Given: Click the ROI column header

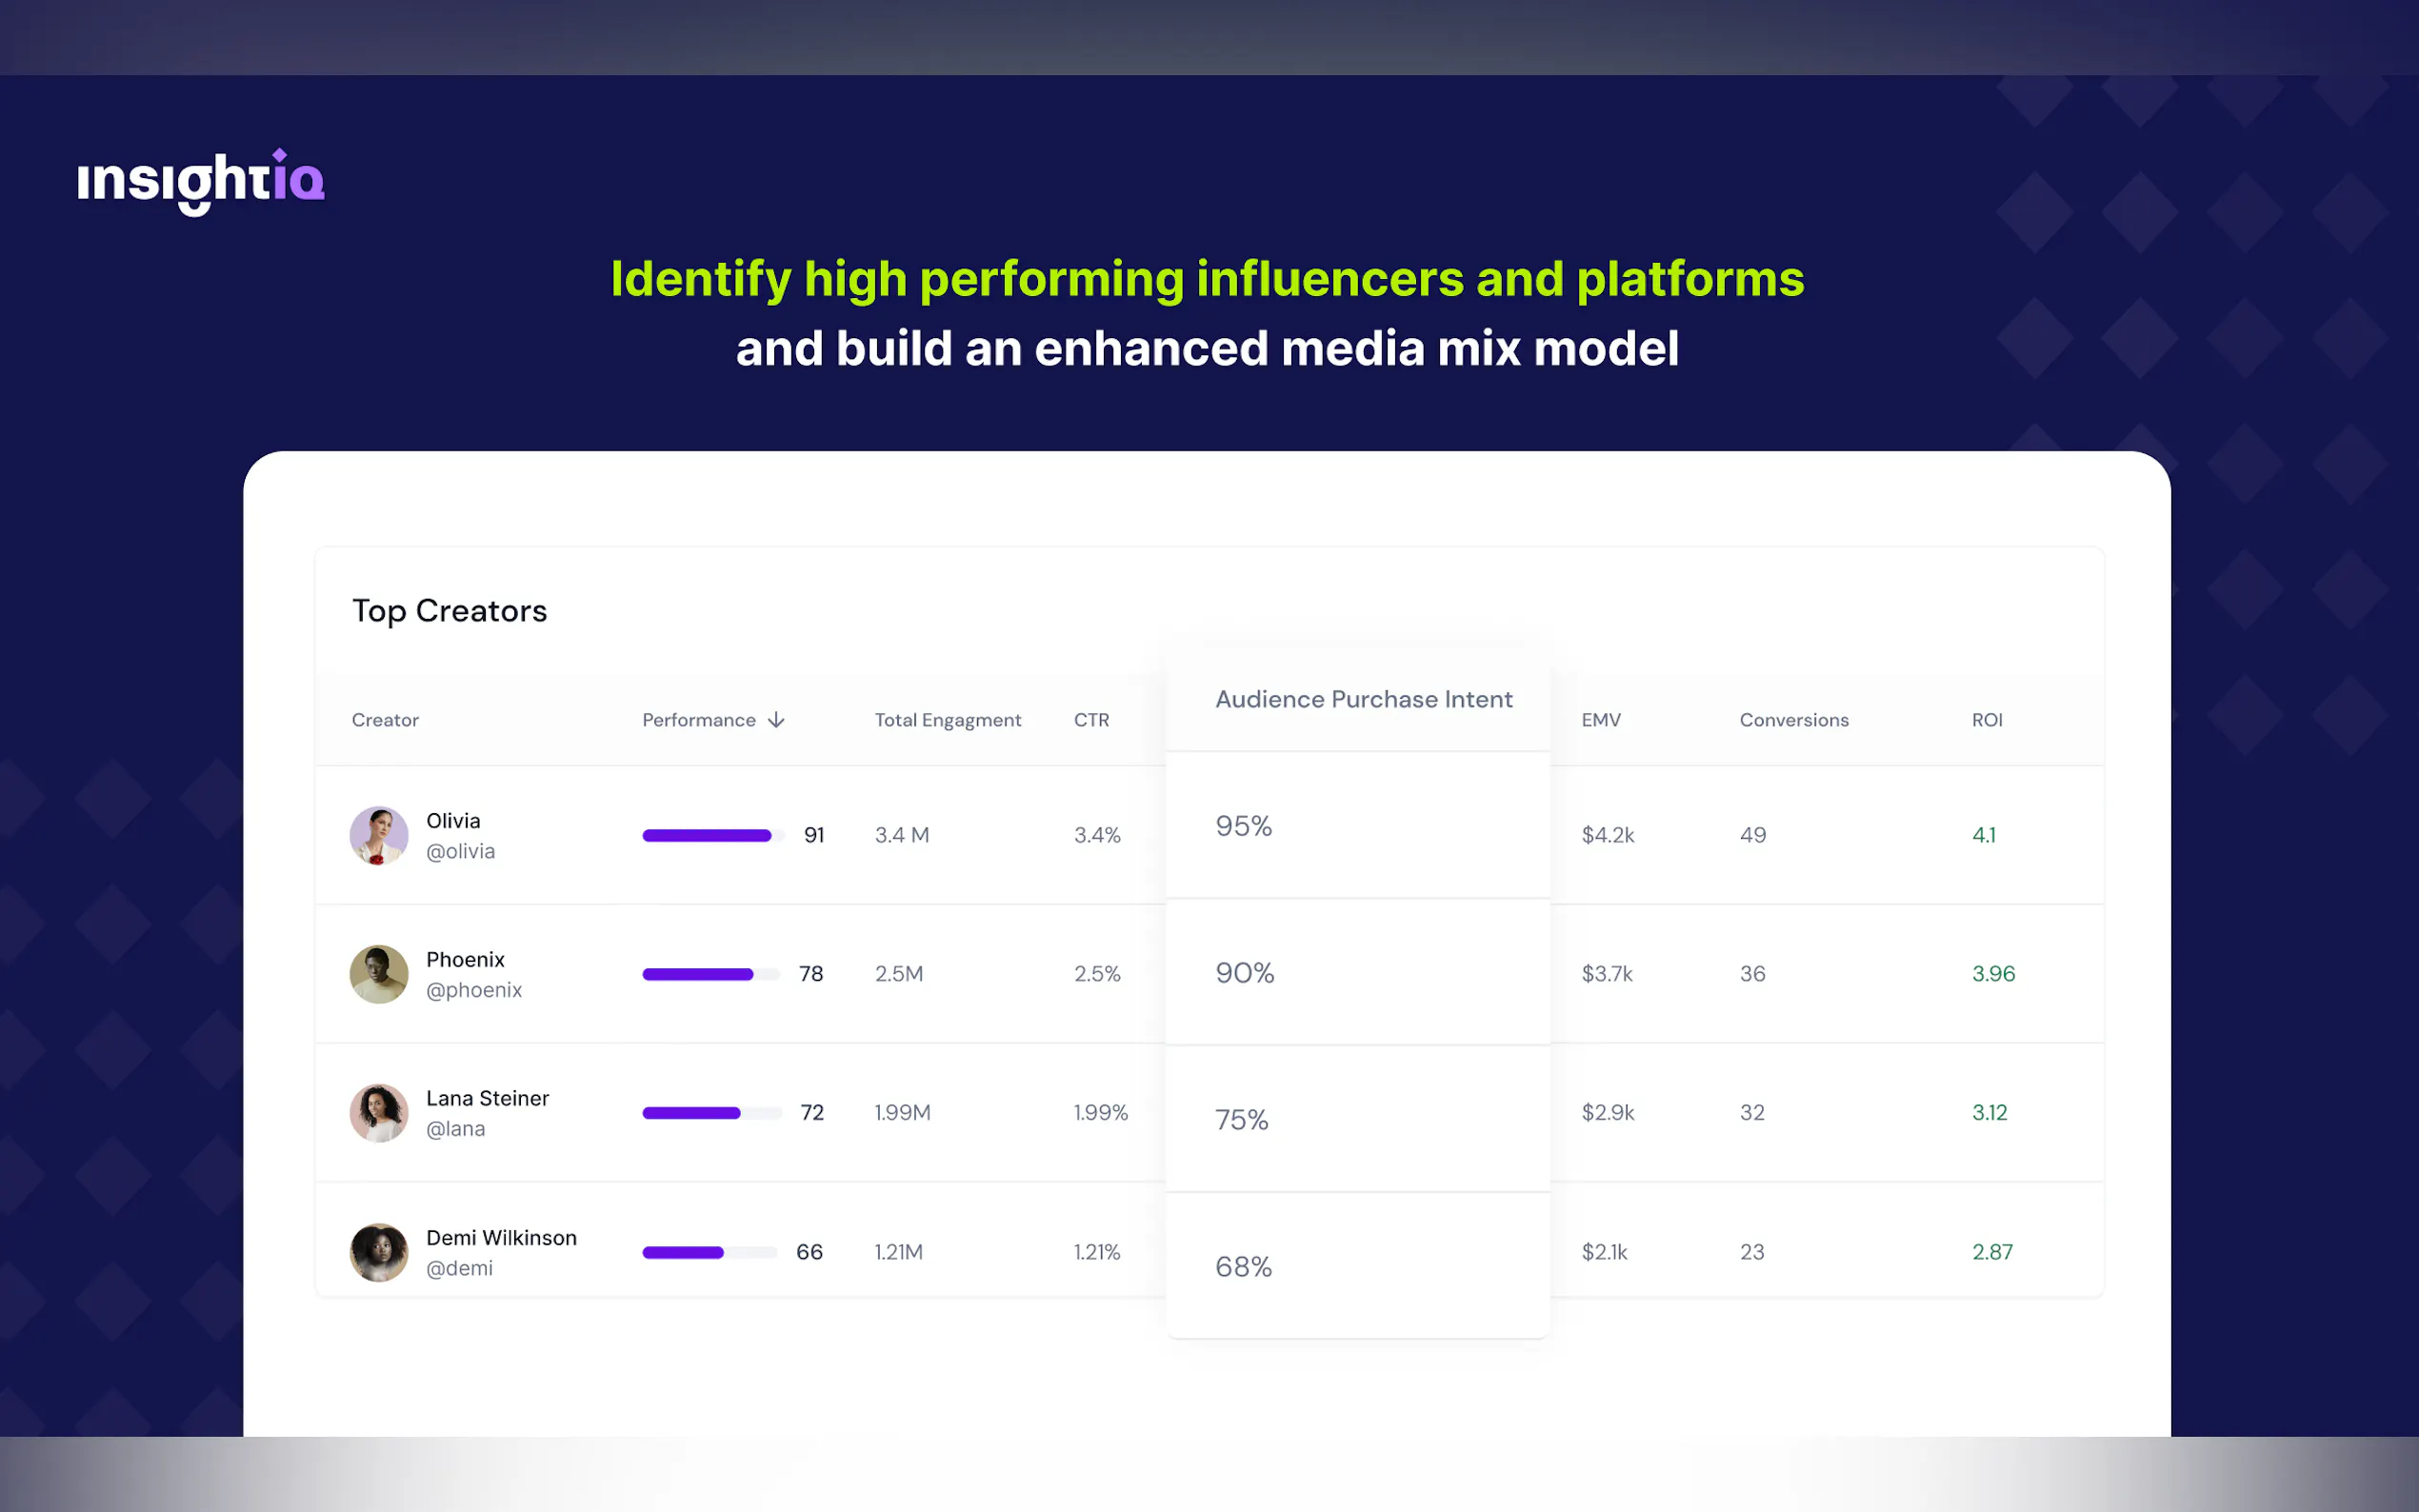Looking at the screenshot, I should (1986, 720).
